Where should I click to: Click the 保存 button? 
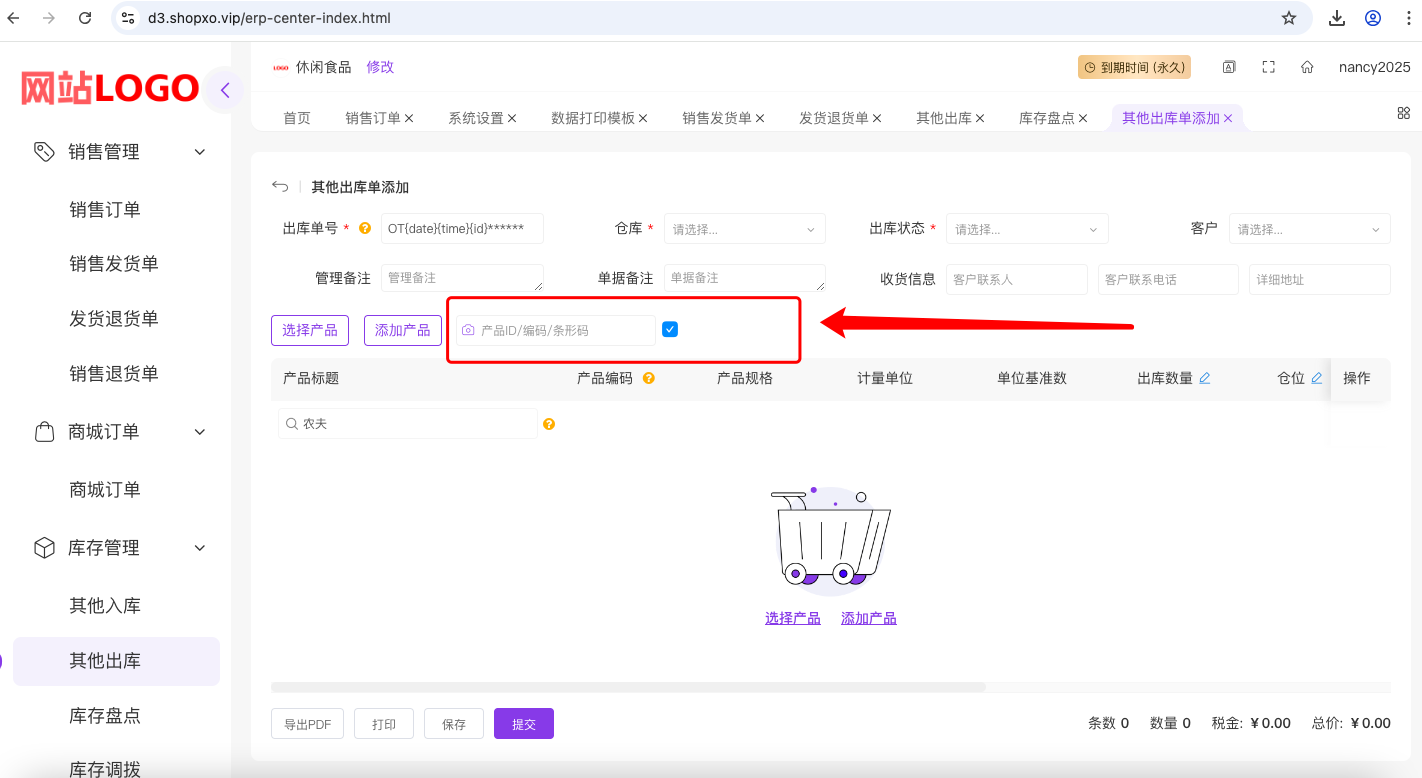coord(454,724)
